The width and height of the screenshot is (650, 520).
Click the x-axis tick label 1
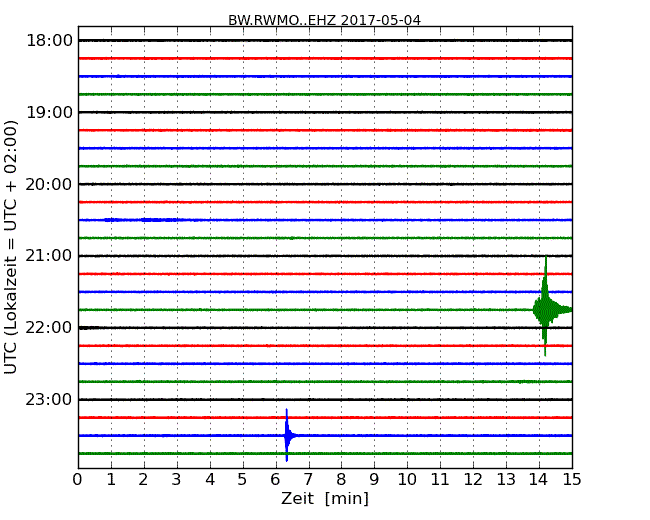[x=111, y=479]
